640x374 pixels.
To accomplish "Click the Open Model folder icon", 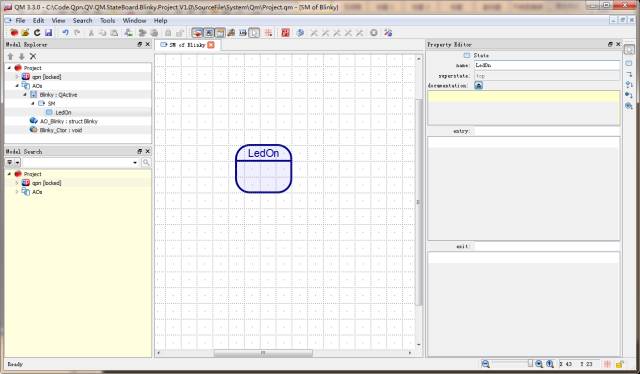I will [x=25, y=33].
